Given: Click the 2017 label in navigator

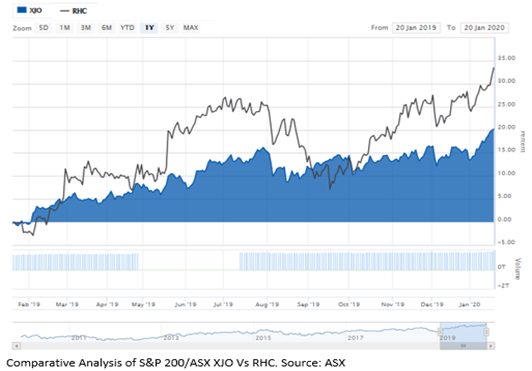Looking at the screenshot, I should tap(355, 338).
